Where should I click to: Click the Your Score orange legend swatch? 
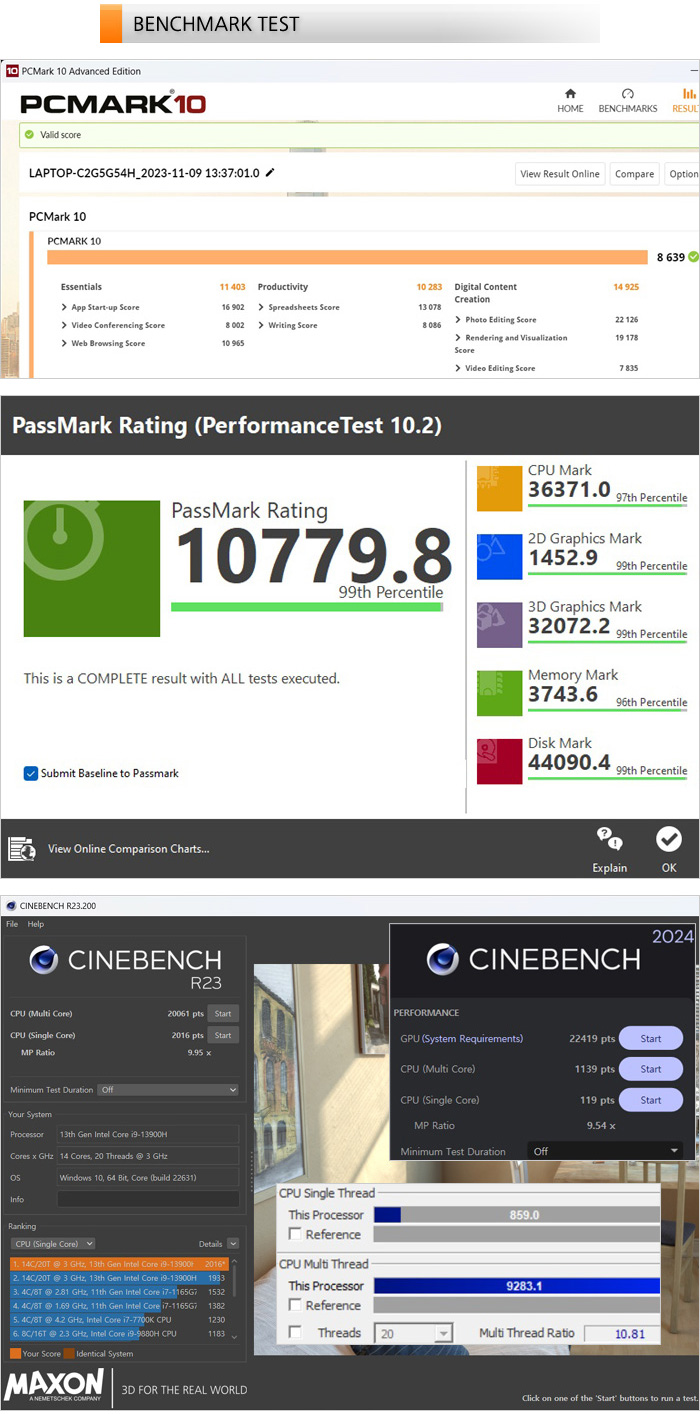[15, 1354]
